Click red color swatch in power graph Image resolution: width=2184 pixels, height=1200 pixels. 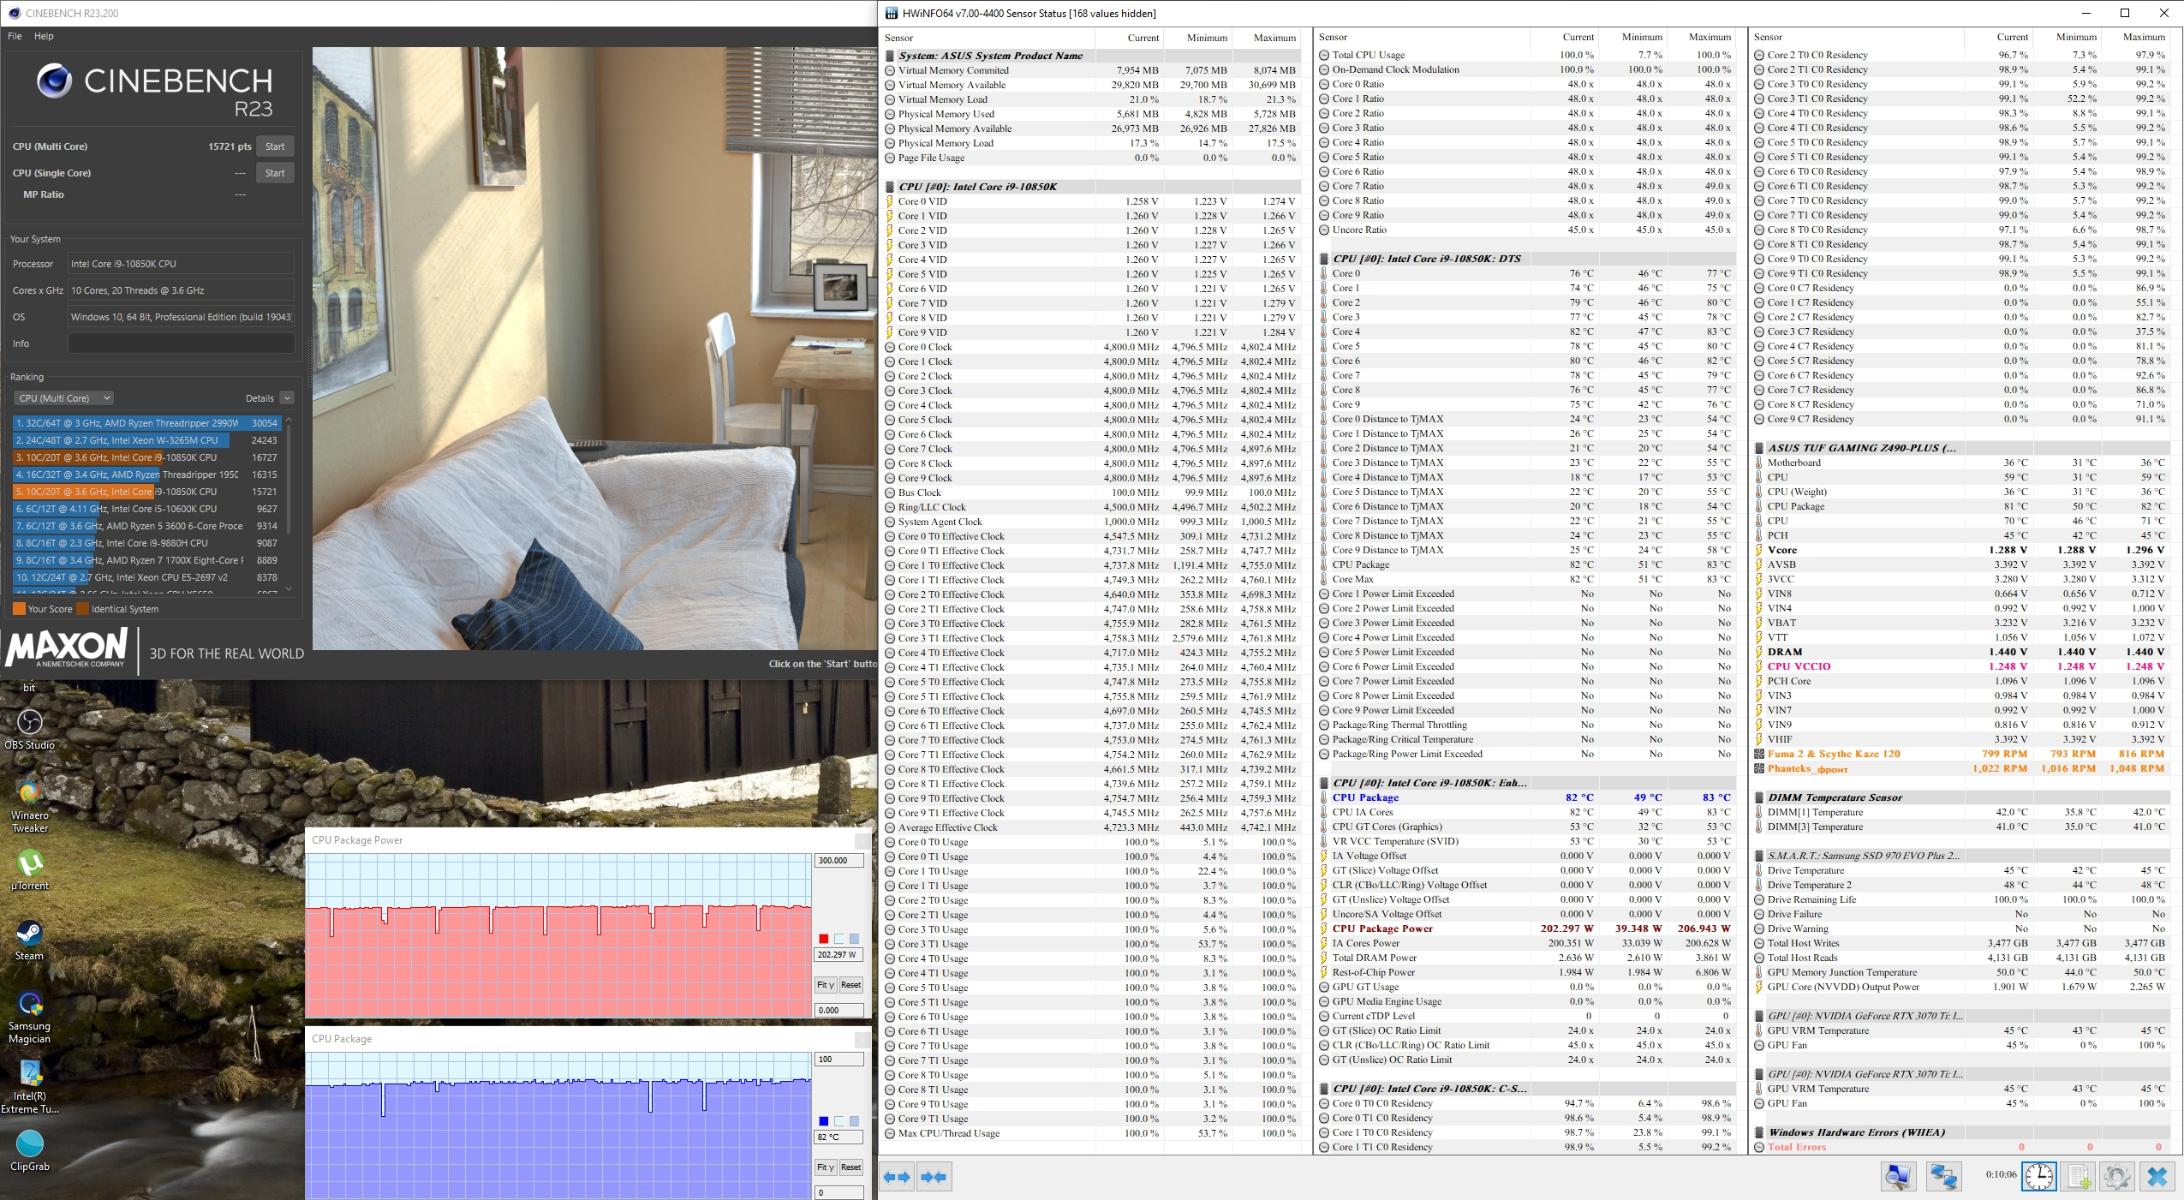823,938
